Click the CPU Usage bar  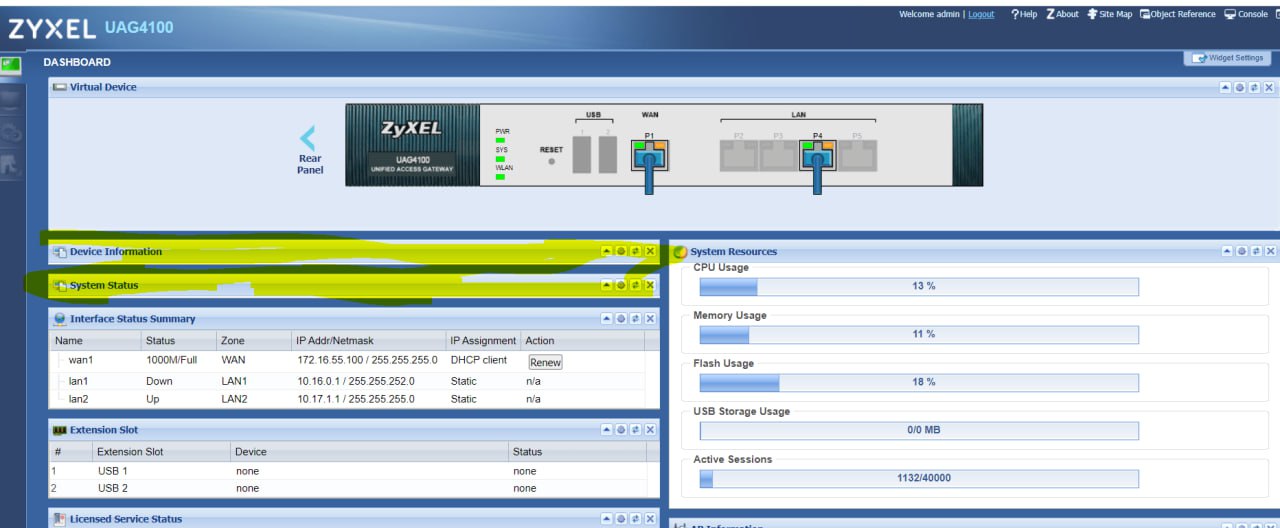click(919, 286)
